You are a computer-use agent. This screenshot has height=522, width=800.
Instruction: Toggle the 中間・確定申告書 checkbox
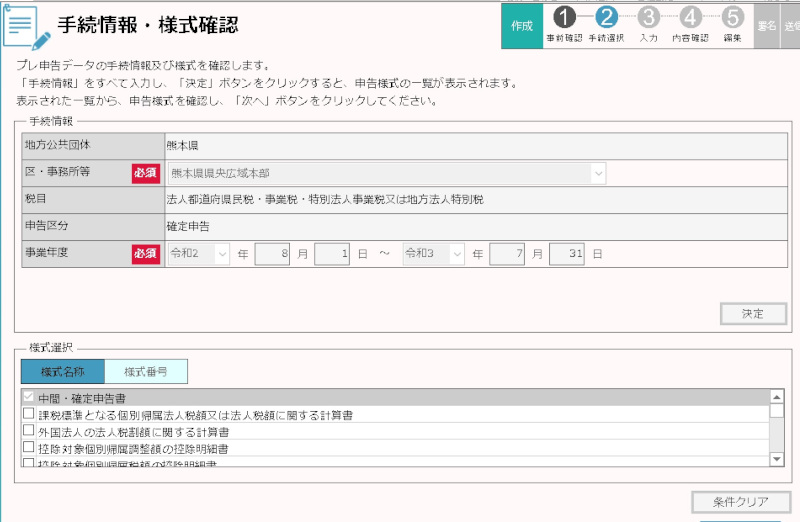[x=29, y=397]
